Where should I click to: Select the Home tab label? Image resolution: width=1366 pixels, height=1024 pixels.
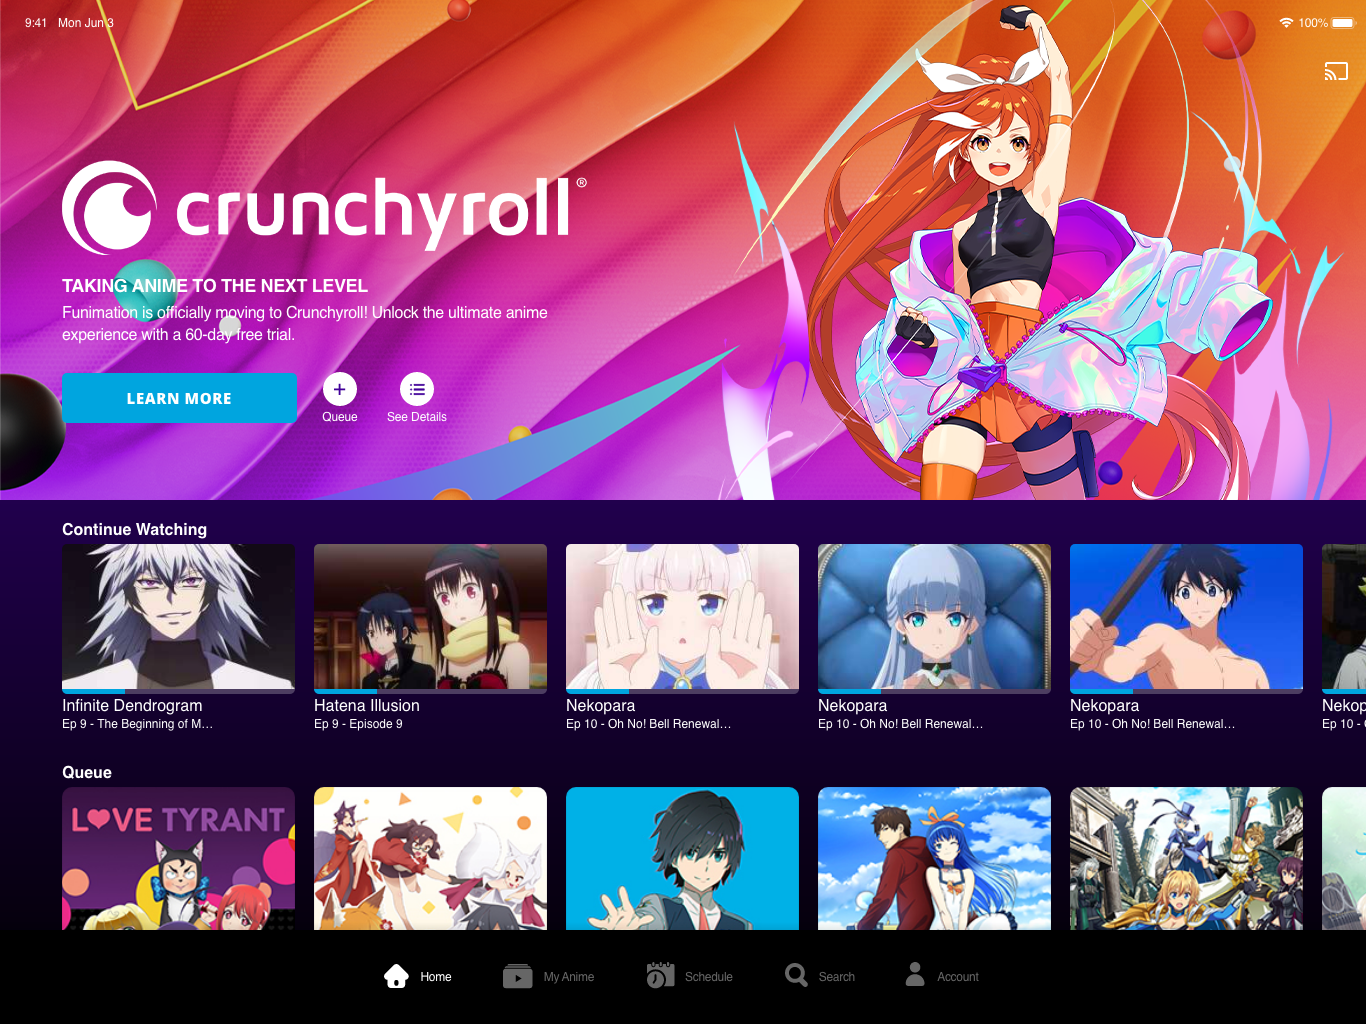435,977
